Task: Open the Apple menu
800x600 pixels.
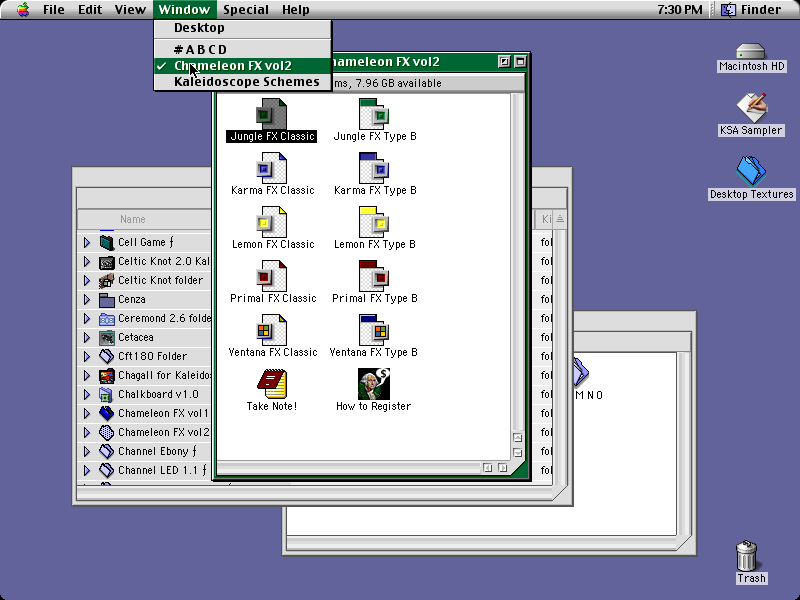Action: click(22, 9)
